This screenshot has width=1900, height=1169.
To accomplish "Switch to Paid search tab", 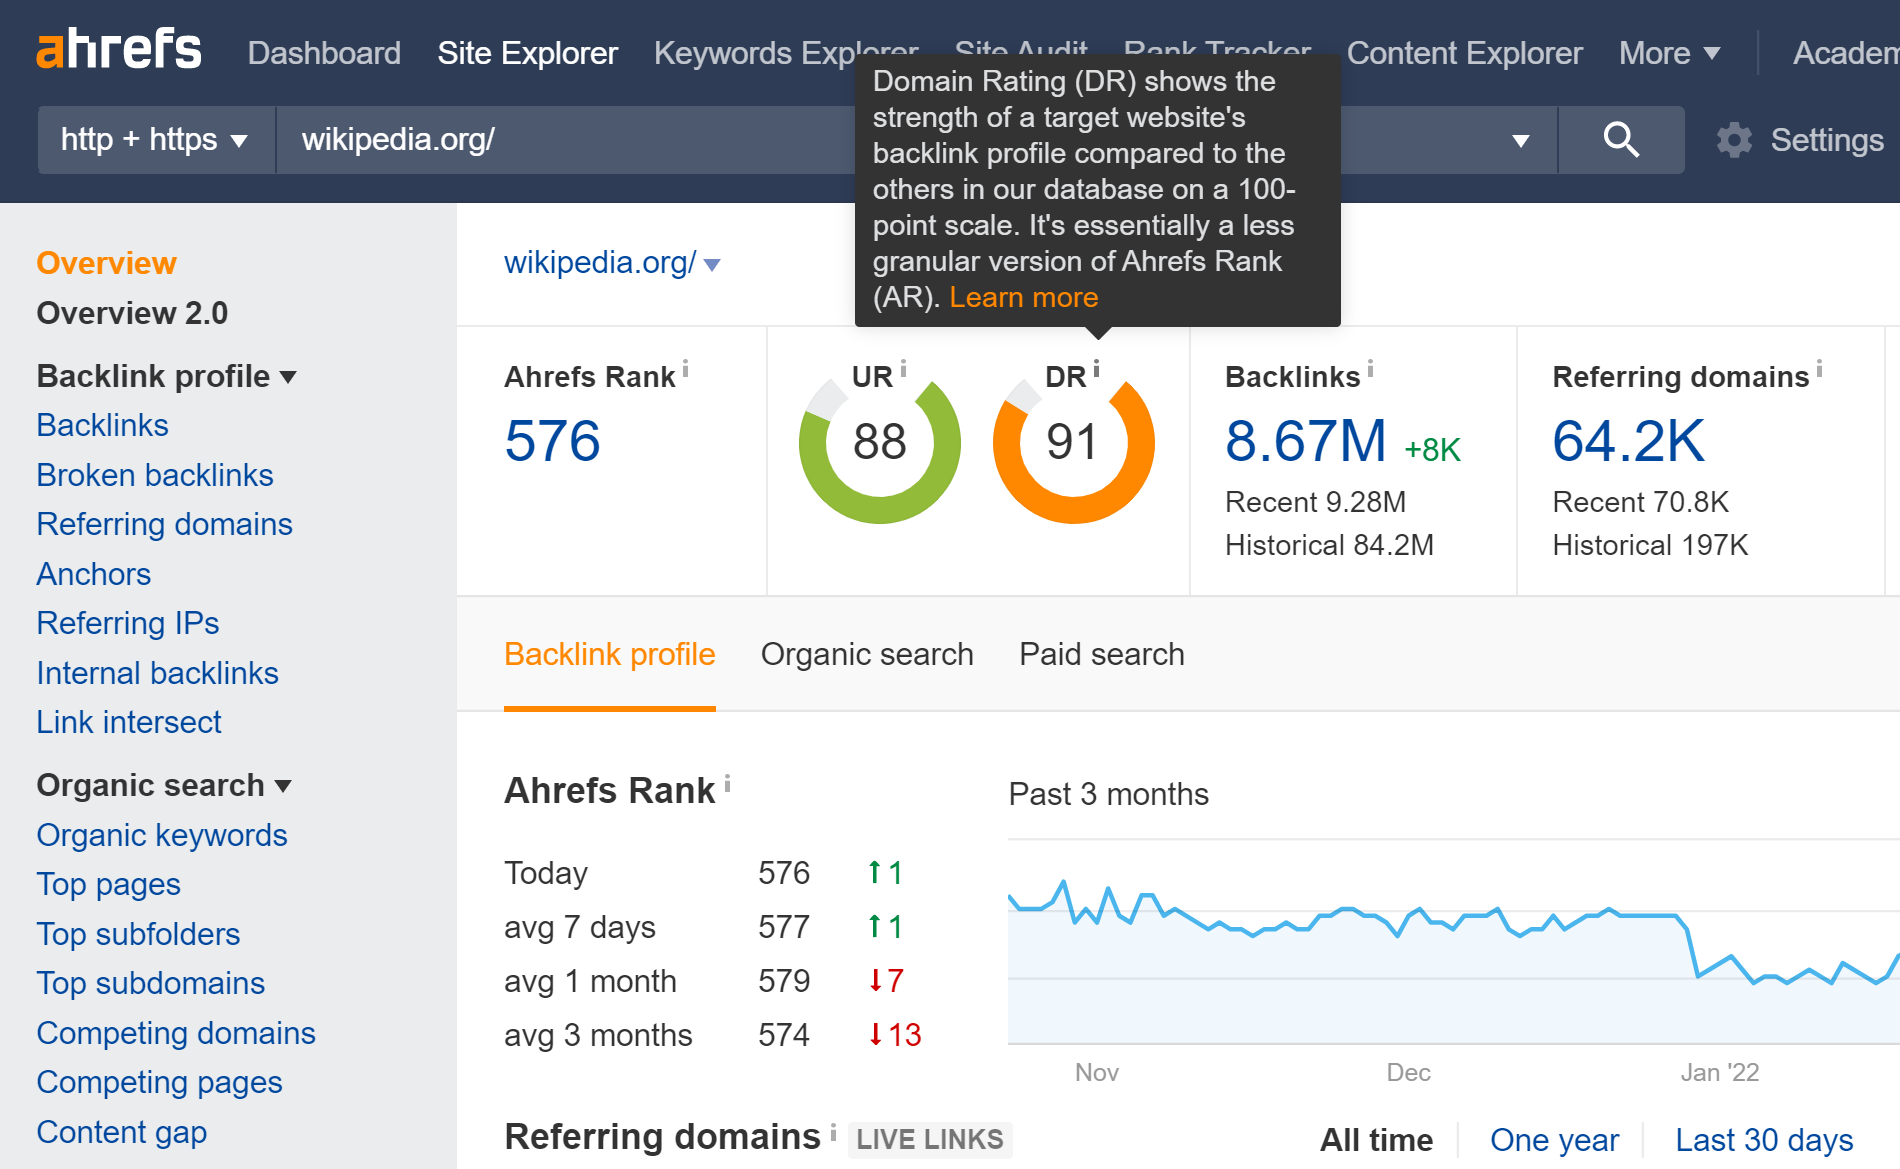I will (x=1101, y=654).
